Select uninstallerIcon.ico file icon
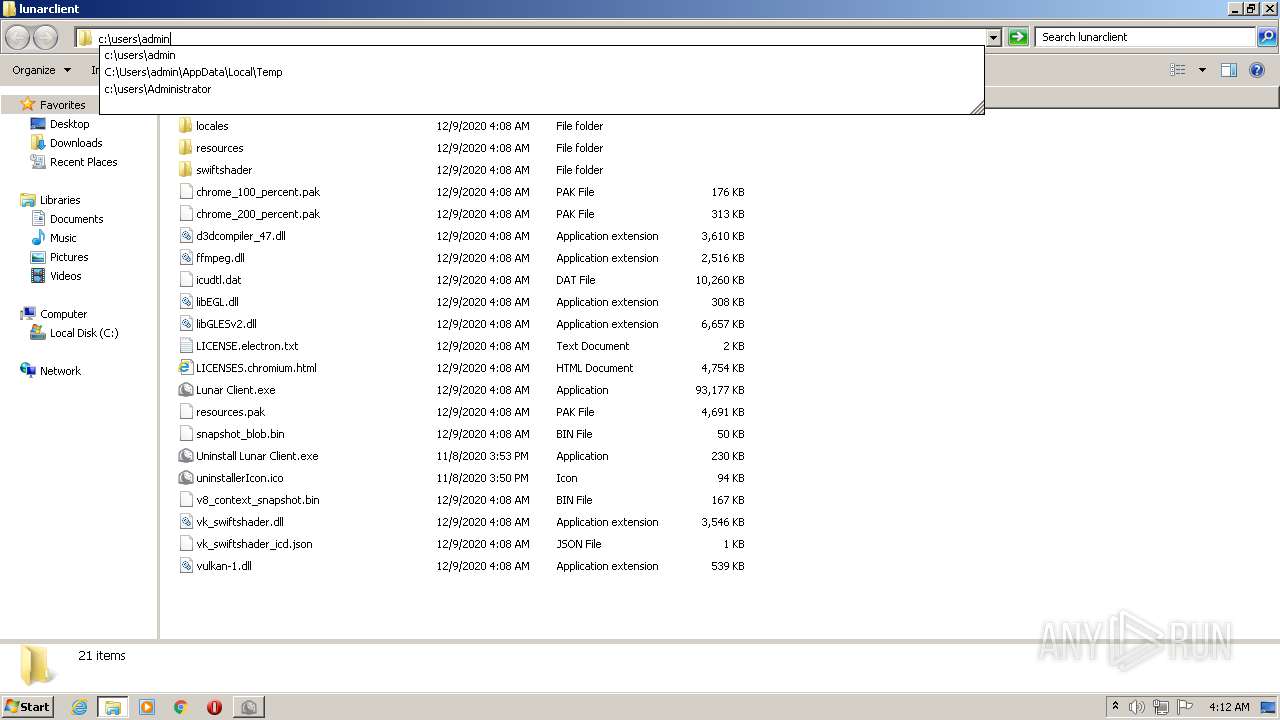Screen dimensions: 1280x720 tap(185, 478)
